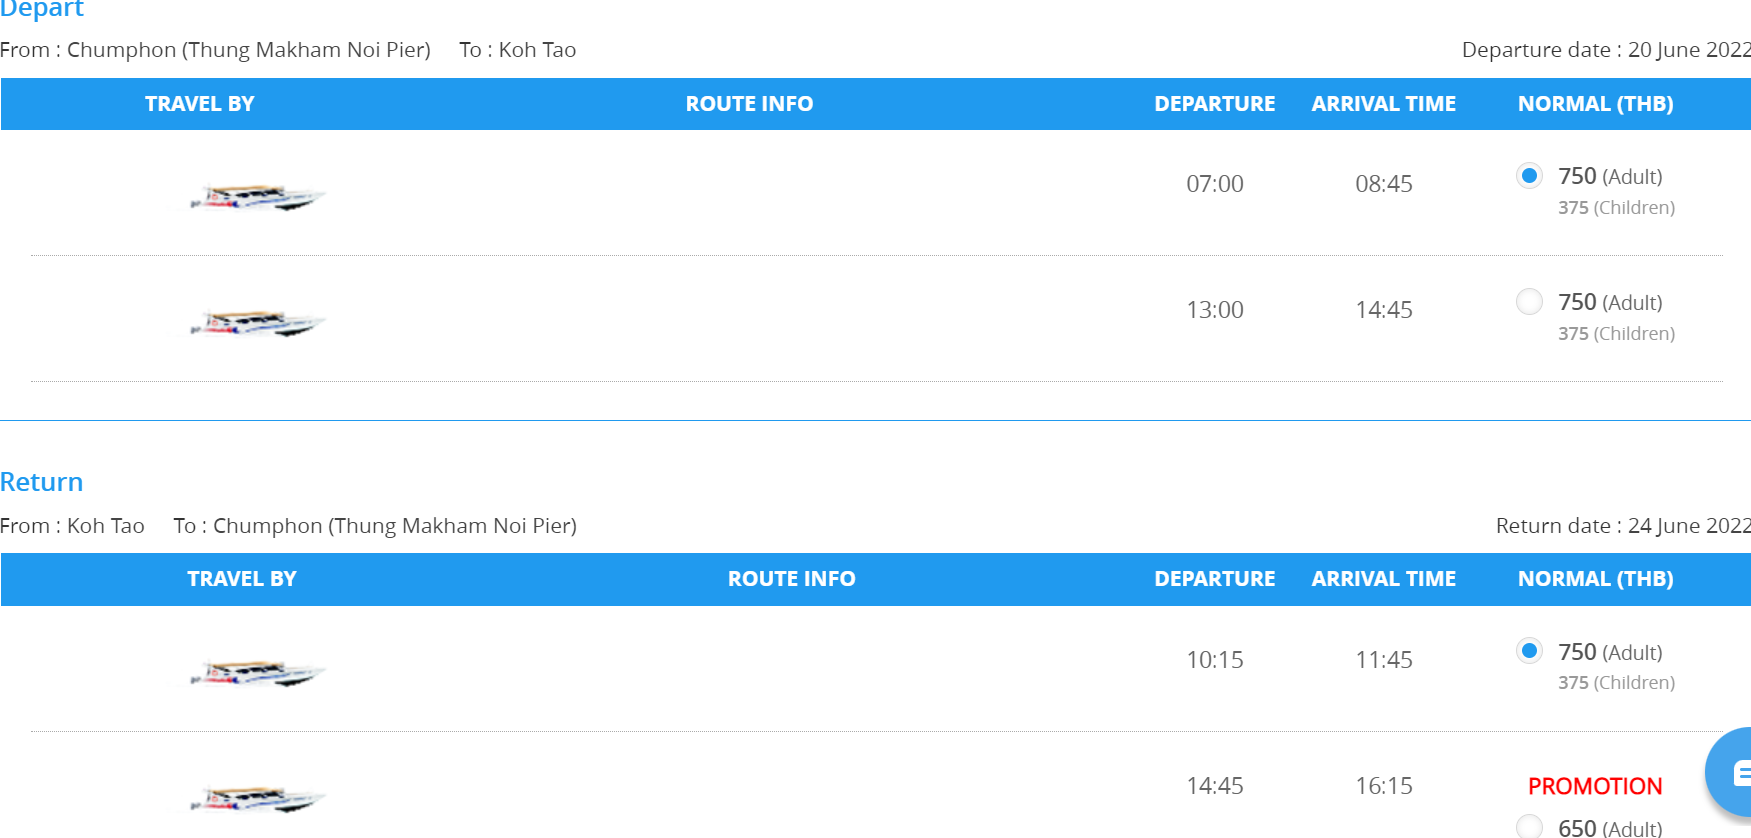Click the Departure date 20 June 2022 text
This screenshot has height=838, width=1751.
[x=1606, y=50]
